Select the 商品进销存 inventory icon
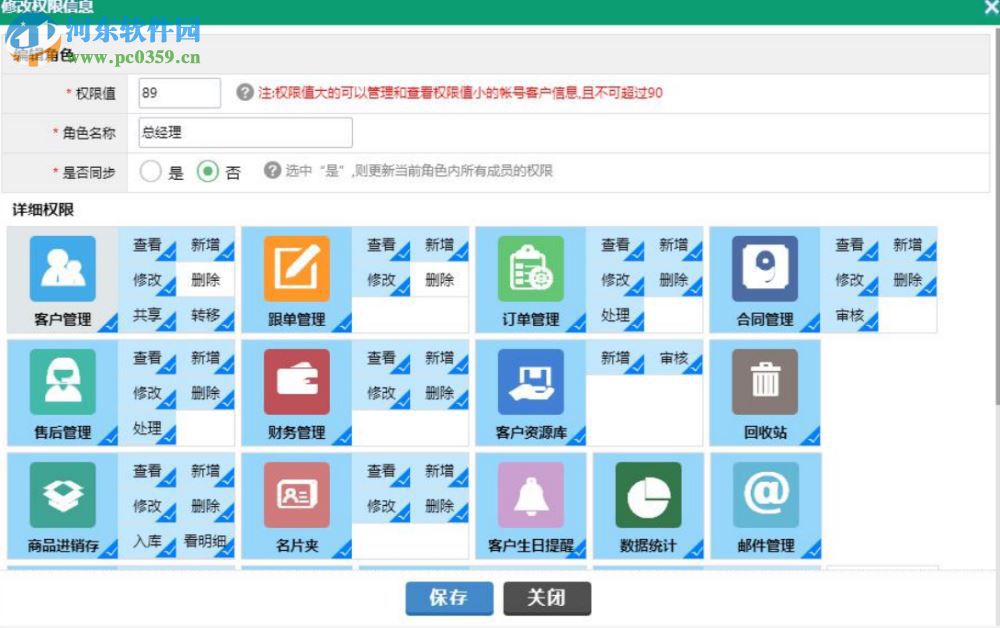 (62, 495)
